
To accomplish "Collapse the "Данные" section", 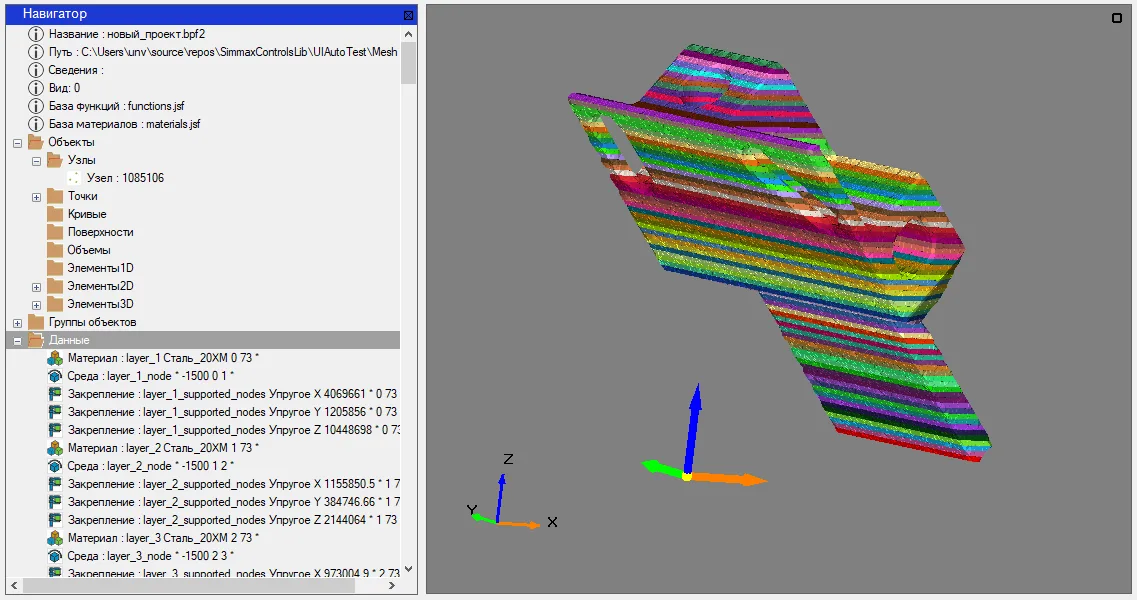I will (x=17, y=341).
